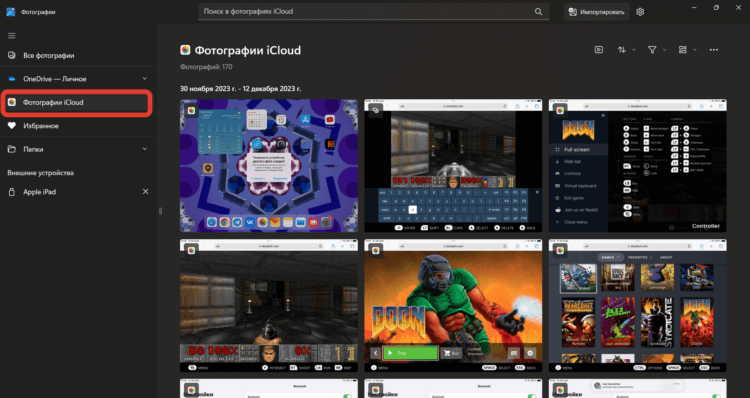Remove Apple iPad with the X button

(x=145, y=191)
